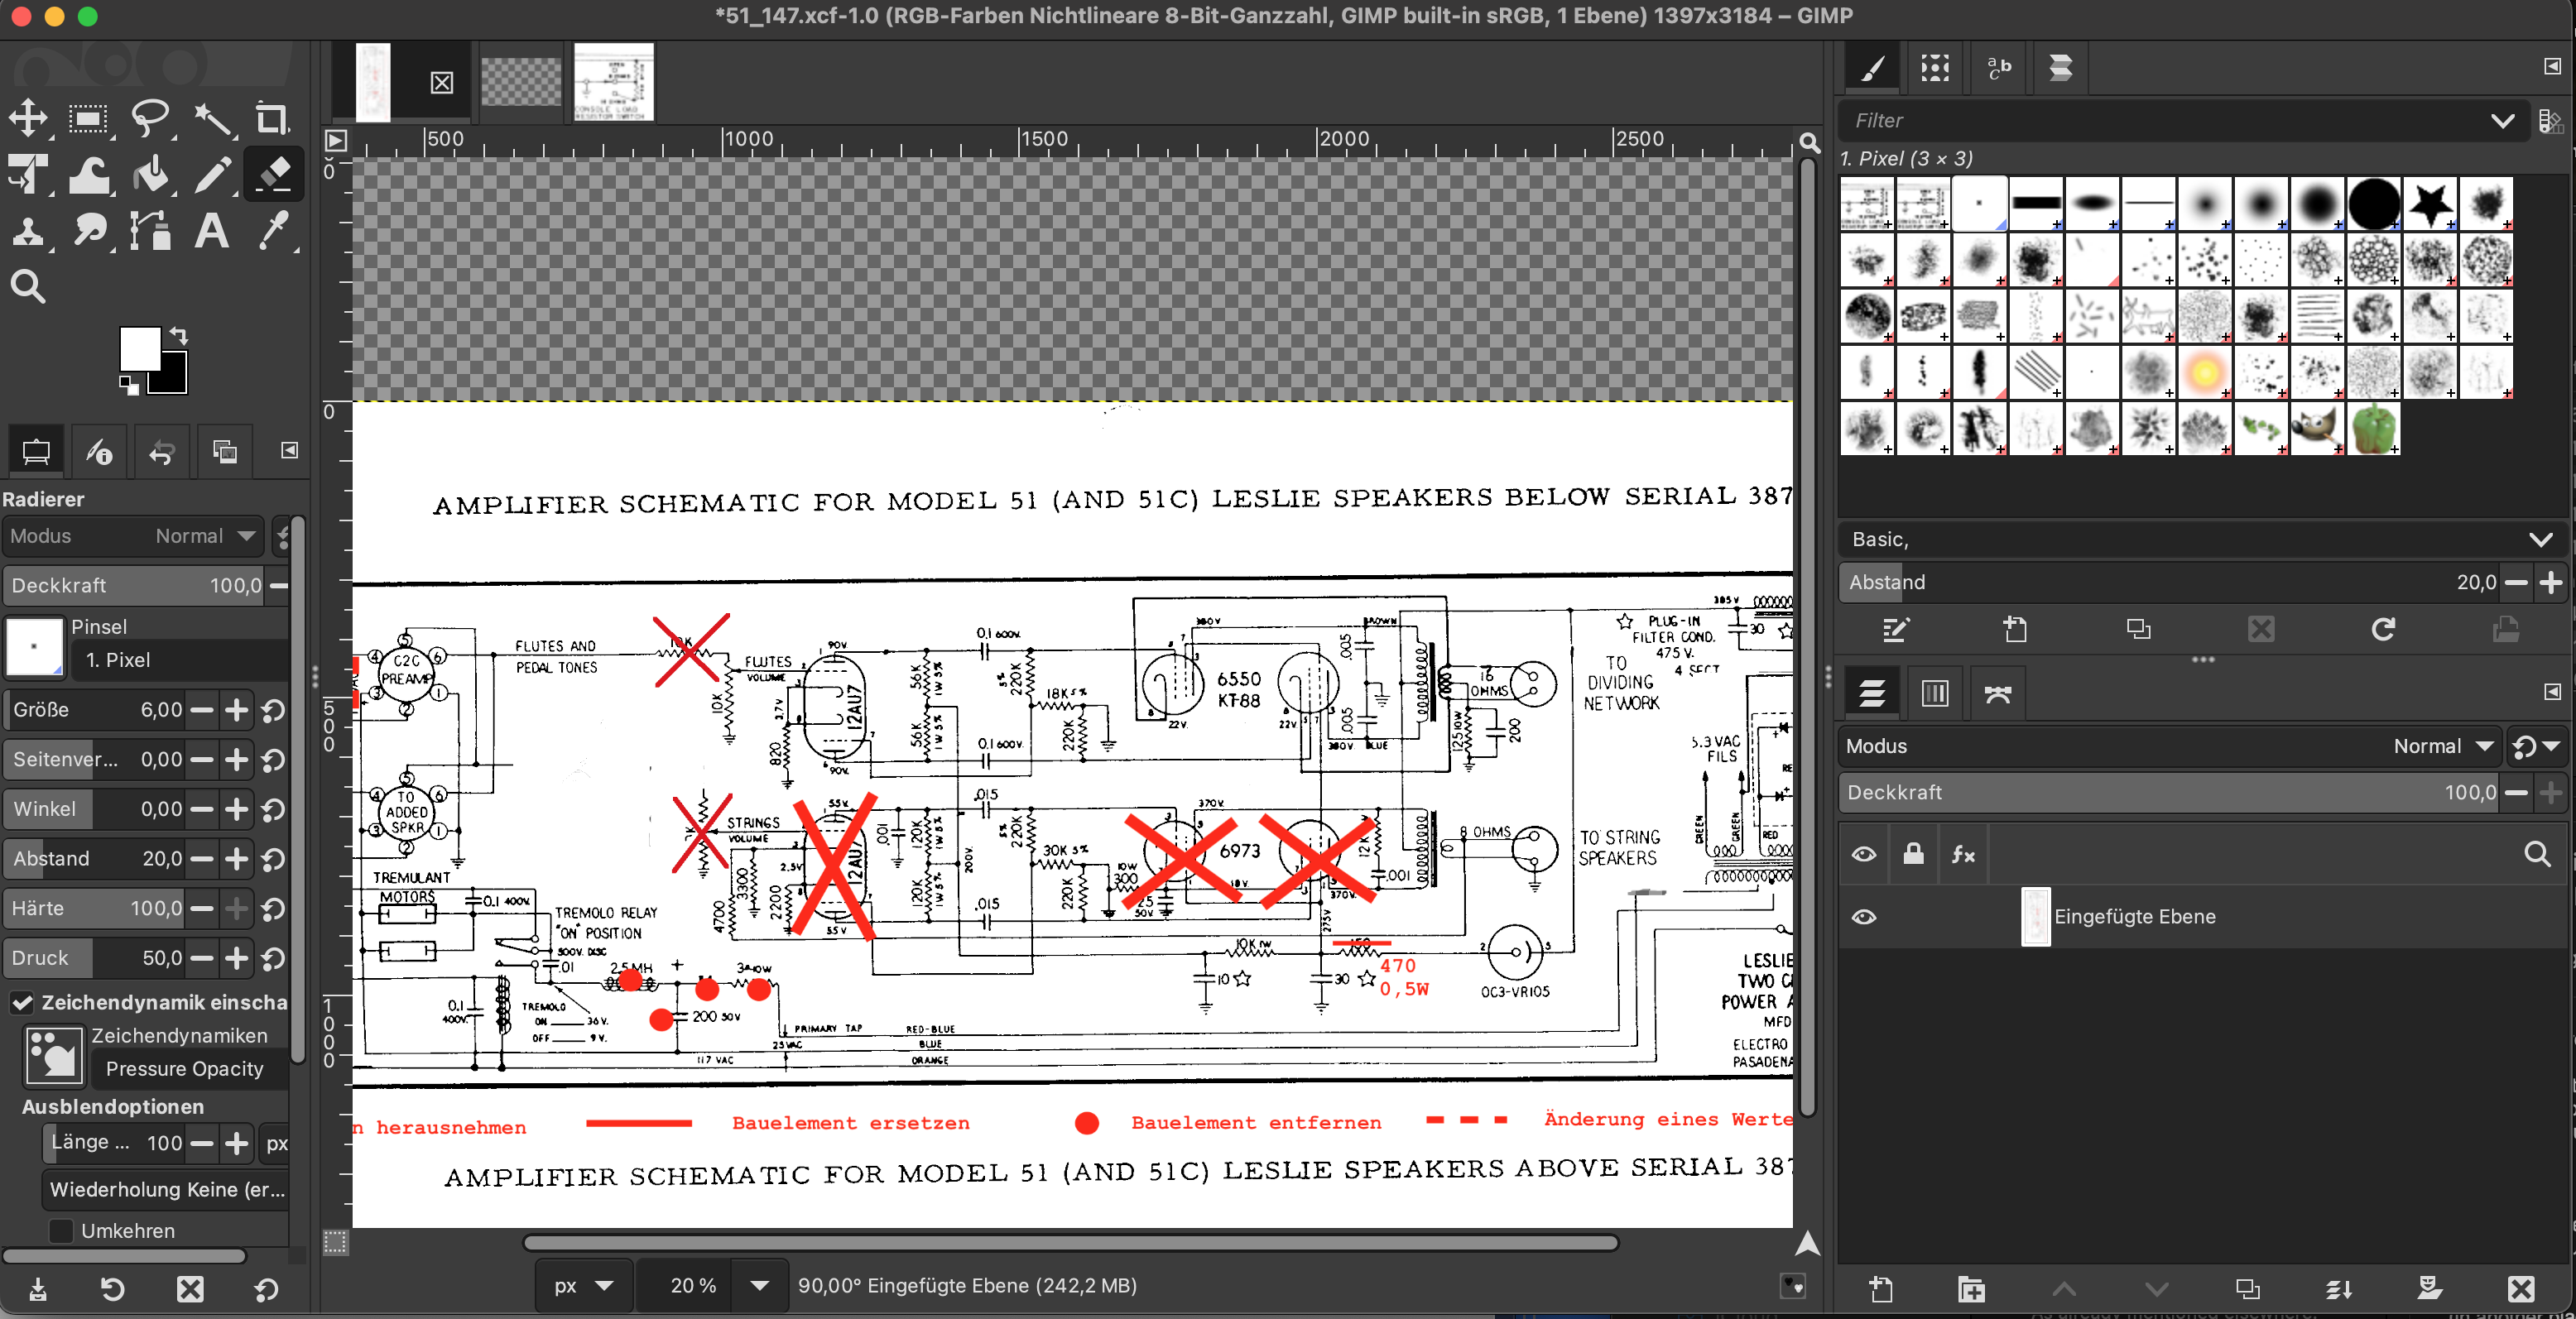Screen dimensions: 2576x1319
Task: Hide the Eingefügte Ebene layer
Action: point(1864,917)
